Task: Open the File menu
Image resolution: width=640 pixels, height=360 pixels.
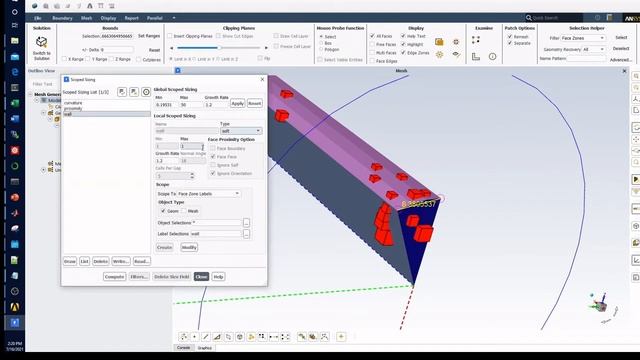Action: click(38, 18)
